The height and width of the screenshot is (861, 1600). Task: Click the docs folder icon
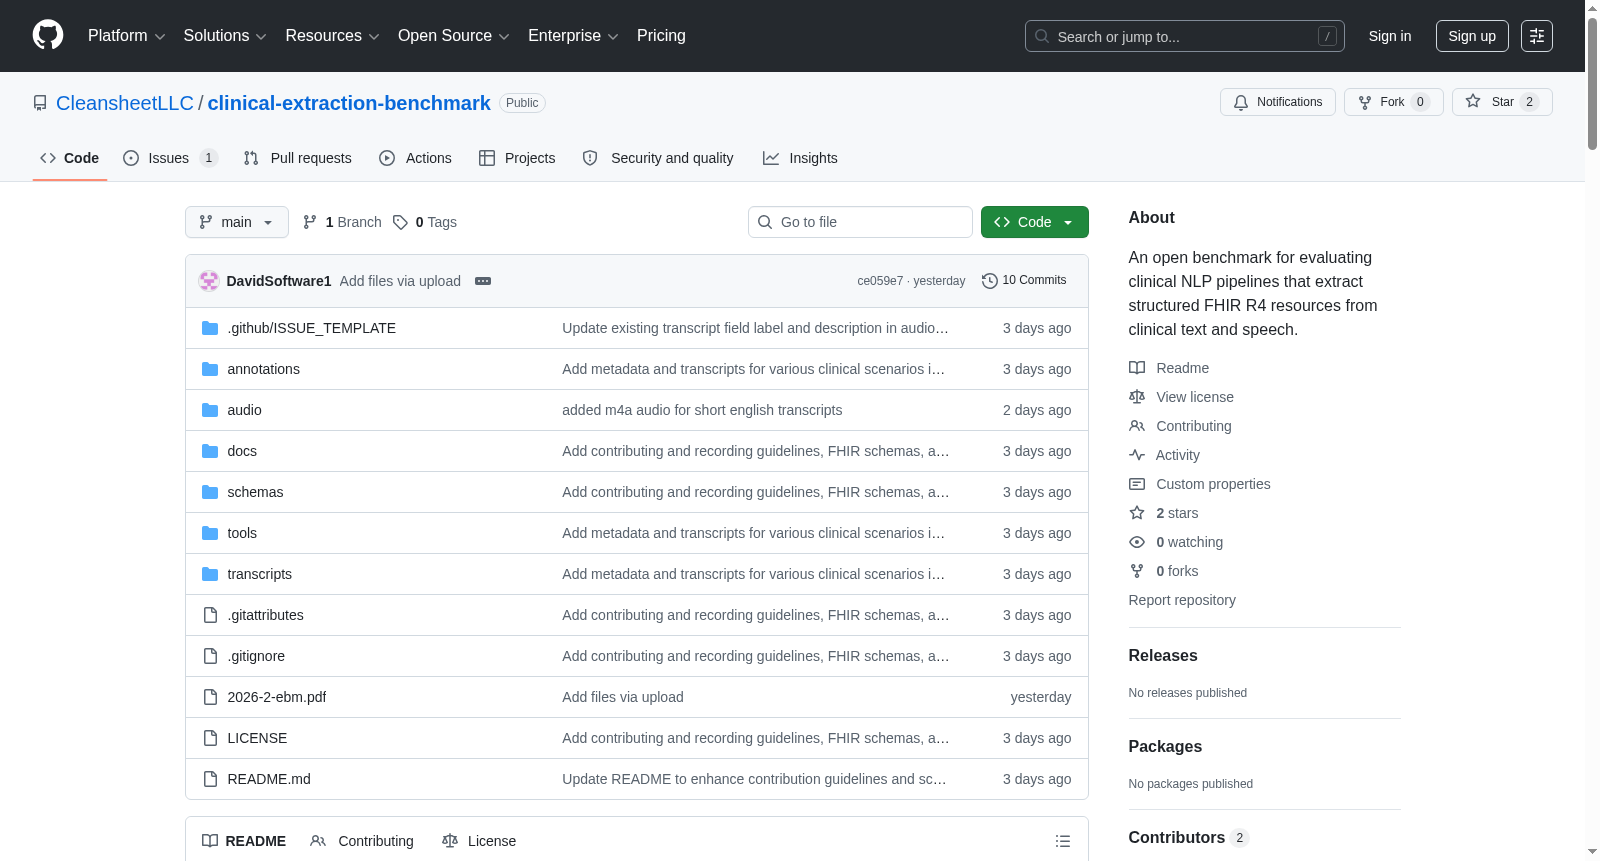coord(210,451)
